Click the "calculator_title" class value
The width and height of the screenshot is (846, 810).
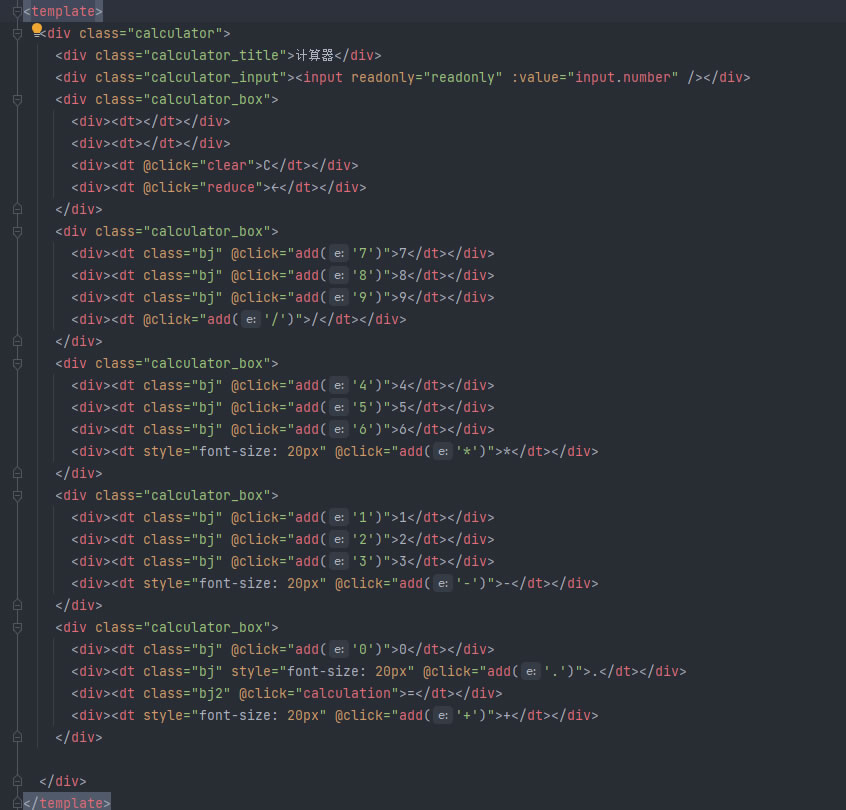[x=215, y=56]
